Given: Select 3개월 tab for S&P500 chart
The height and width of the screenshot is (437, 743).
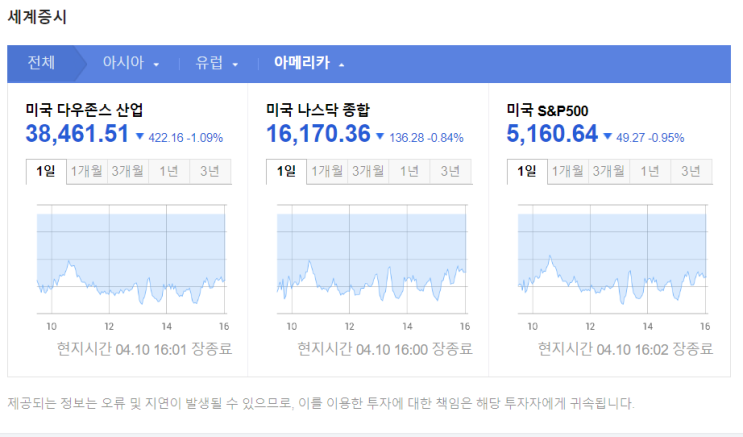Looking at the screenshot, I should tap(608, 171).
